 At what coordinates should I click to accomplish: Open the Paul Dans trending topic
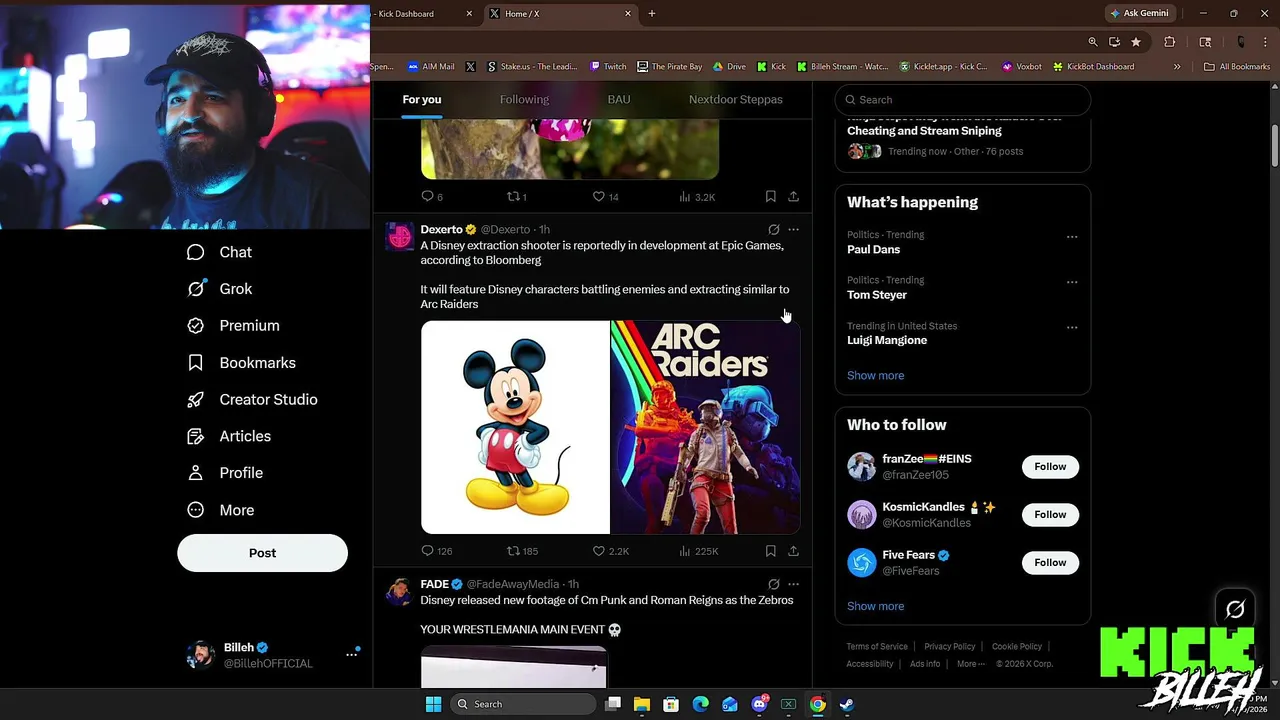tap(873, 249)
